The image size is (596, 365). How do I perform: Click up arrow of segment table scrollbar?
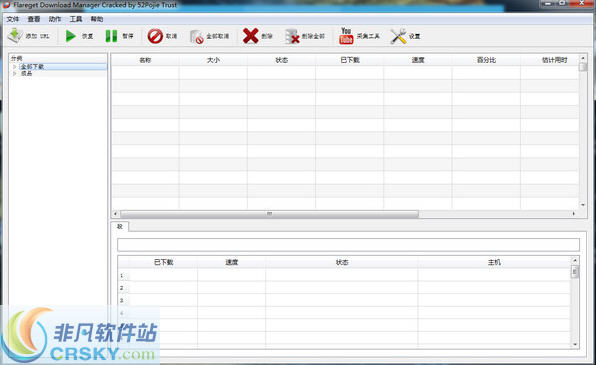pos(575,260)
